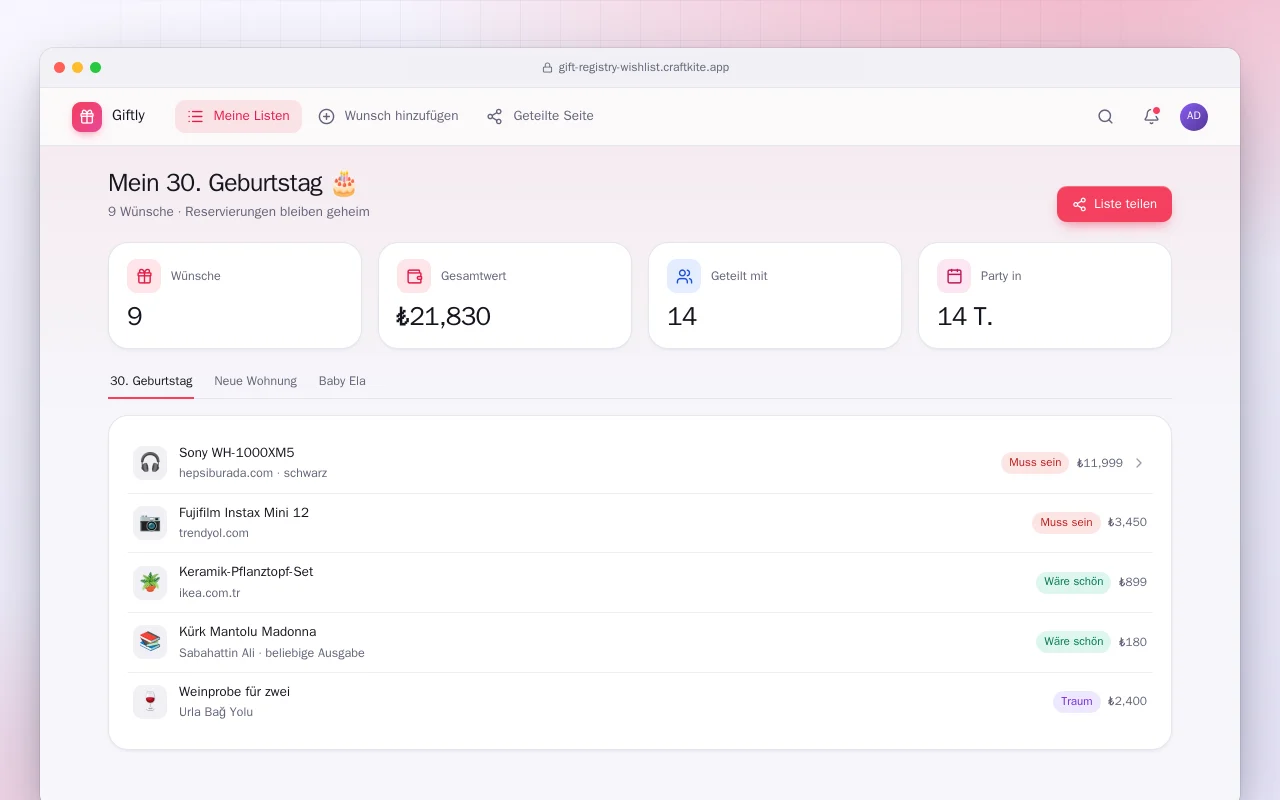Click Wäre schön tag on Kürk Mantolu Madonna

tap(1073, 642)
